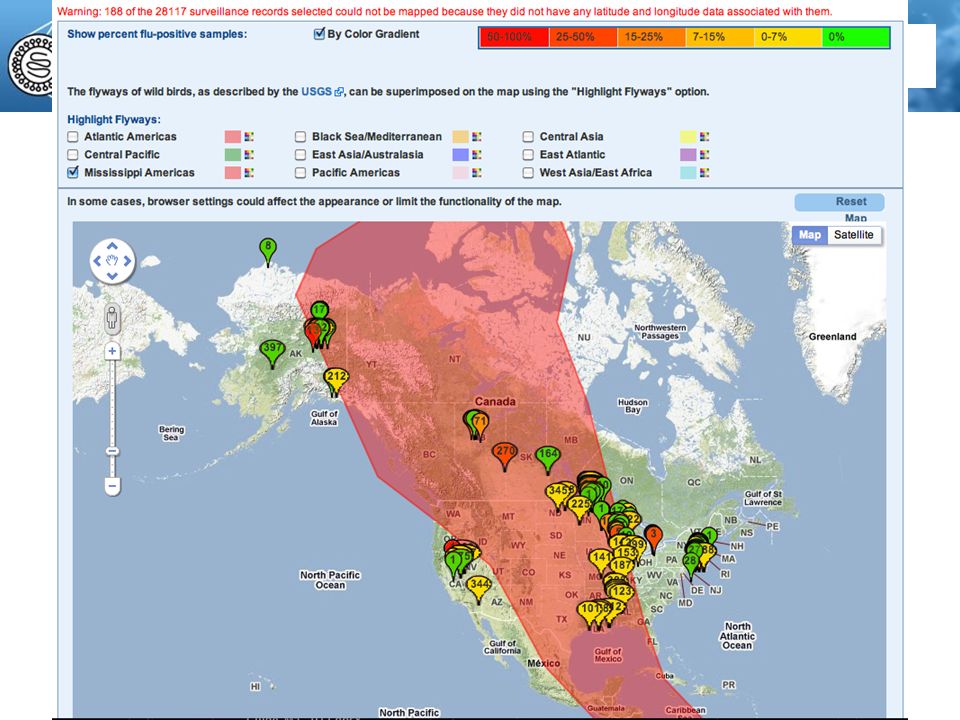Viewport: 960px width, 720px height.
Task: Zoom in with the plus button
Action: click(x=112, y=351)
